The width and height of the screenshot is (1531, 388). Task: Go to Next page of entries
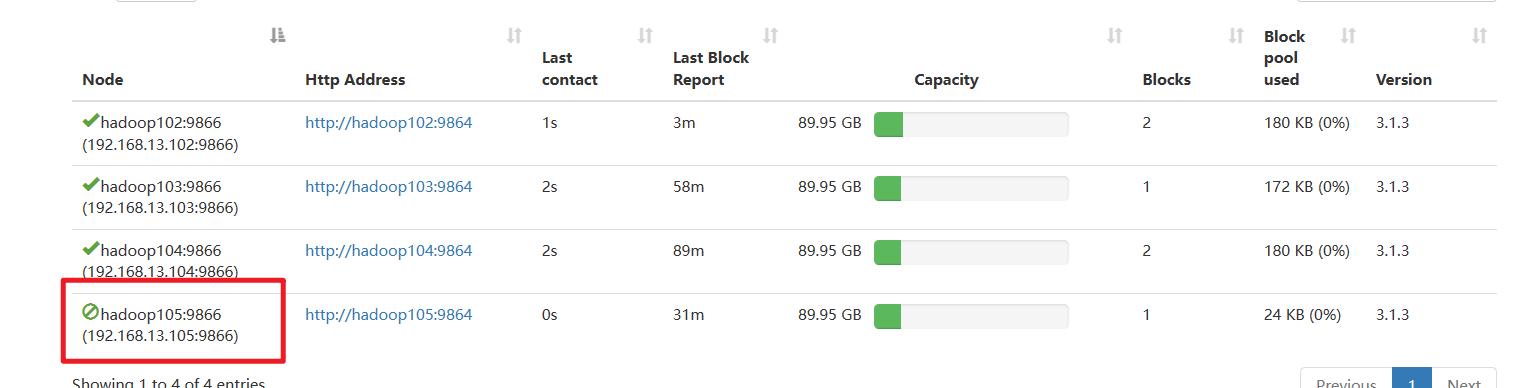(1464, 378)
